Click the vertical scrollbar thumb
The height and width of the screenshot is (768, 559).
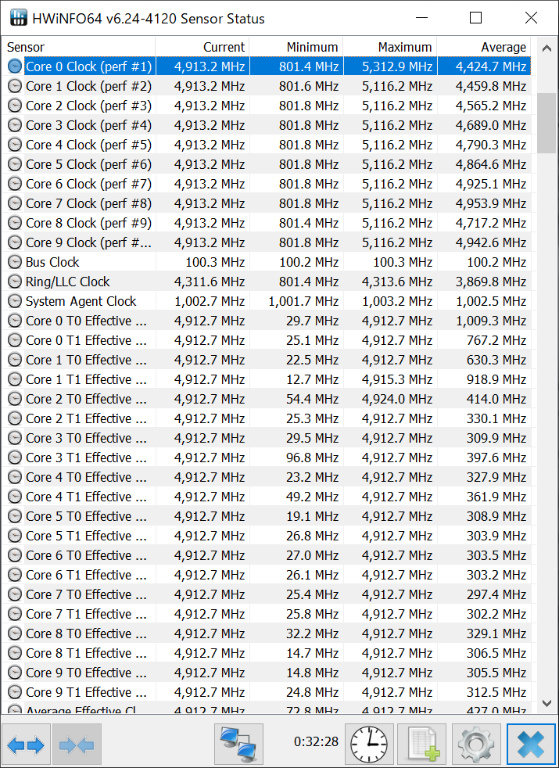click(x=546, y=122)
